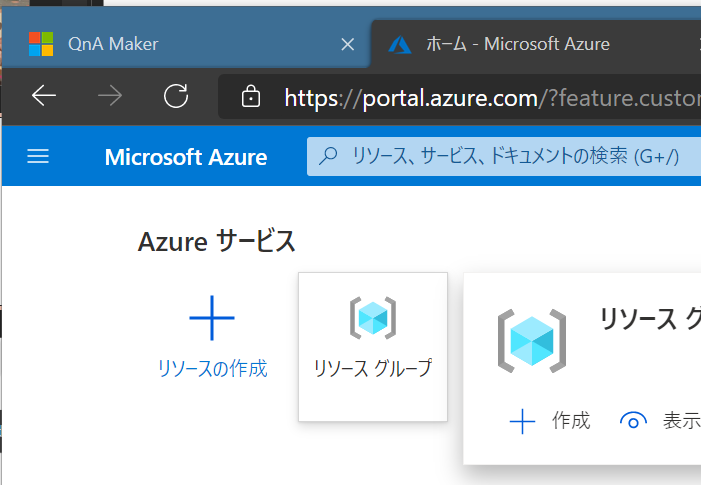Screen dimensions: 701x485
Task: Click the リソースの作成 link text
Action: (213, 368)
